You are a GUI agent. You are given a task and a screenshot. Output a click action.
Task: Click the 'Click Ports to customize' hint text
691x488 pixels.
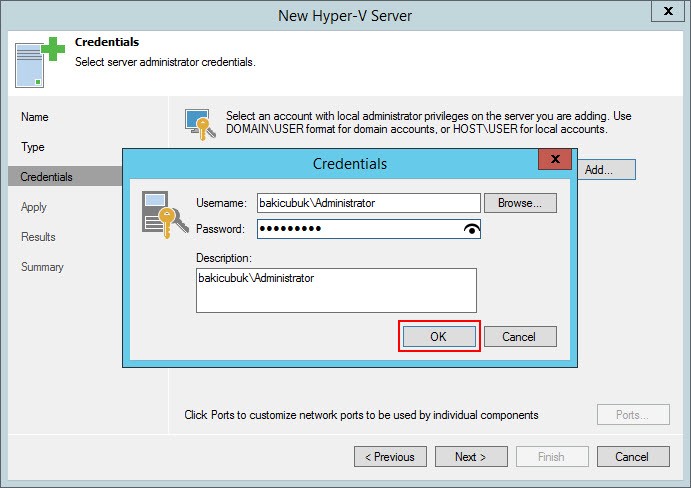click(361, 415)
